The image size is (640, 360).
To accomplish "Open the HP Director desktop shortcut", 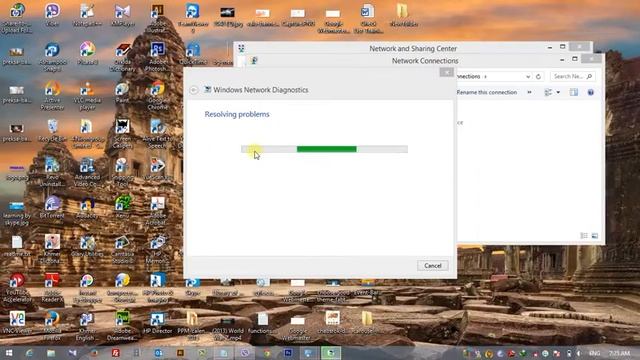I will (x=158, y=322).
